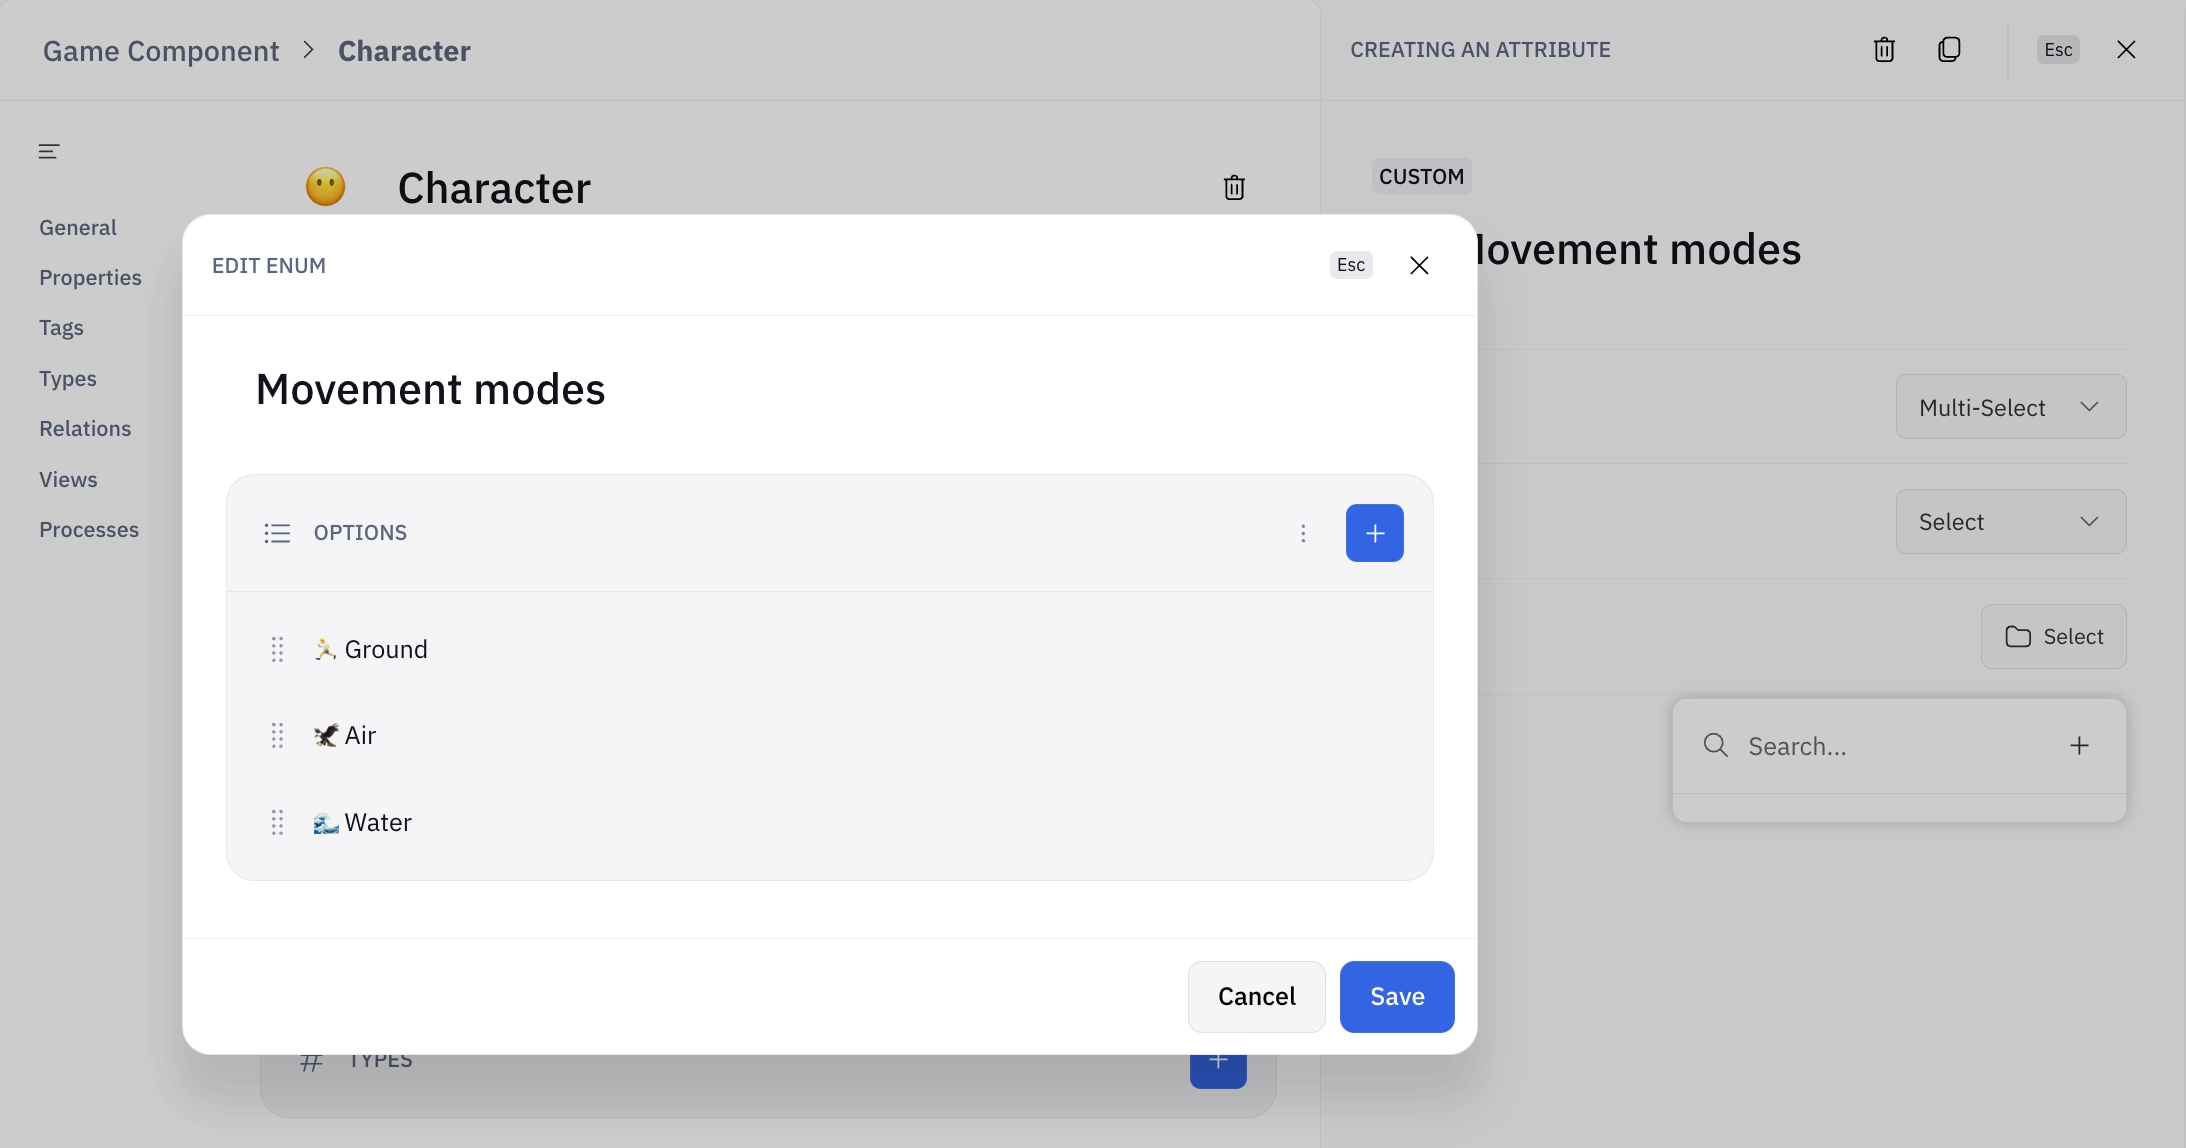This screenshot has width=2186, height=1148.
Task: Open the Relations section in the sidebar
Action: tap(85, 428)
